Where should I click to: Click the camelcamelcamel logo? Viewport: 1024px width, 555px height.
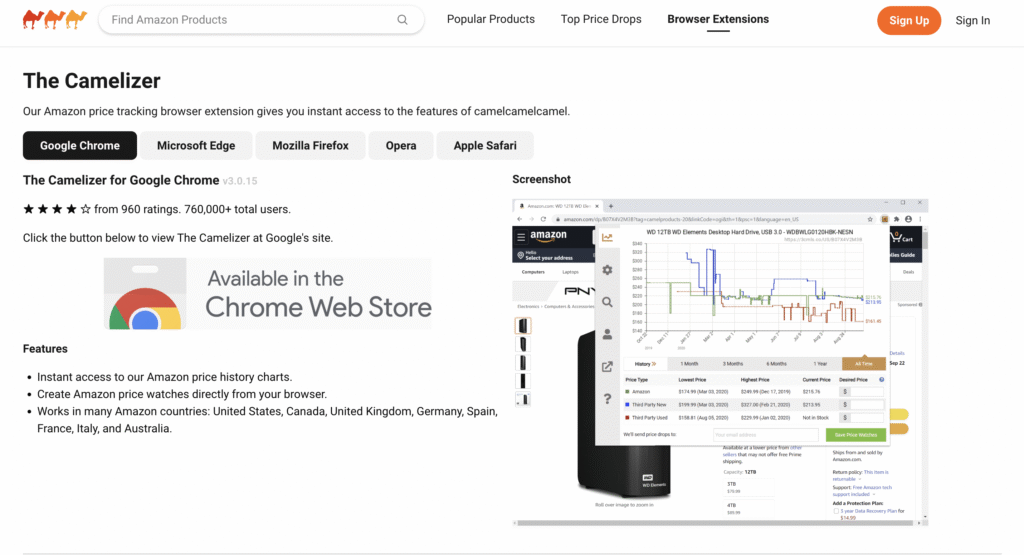coord(55,20)
